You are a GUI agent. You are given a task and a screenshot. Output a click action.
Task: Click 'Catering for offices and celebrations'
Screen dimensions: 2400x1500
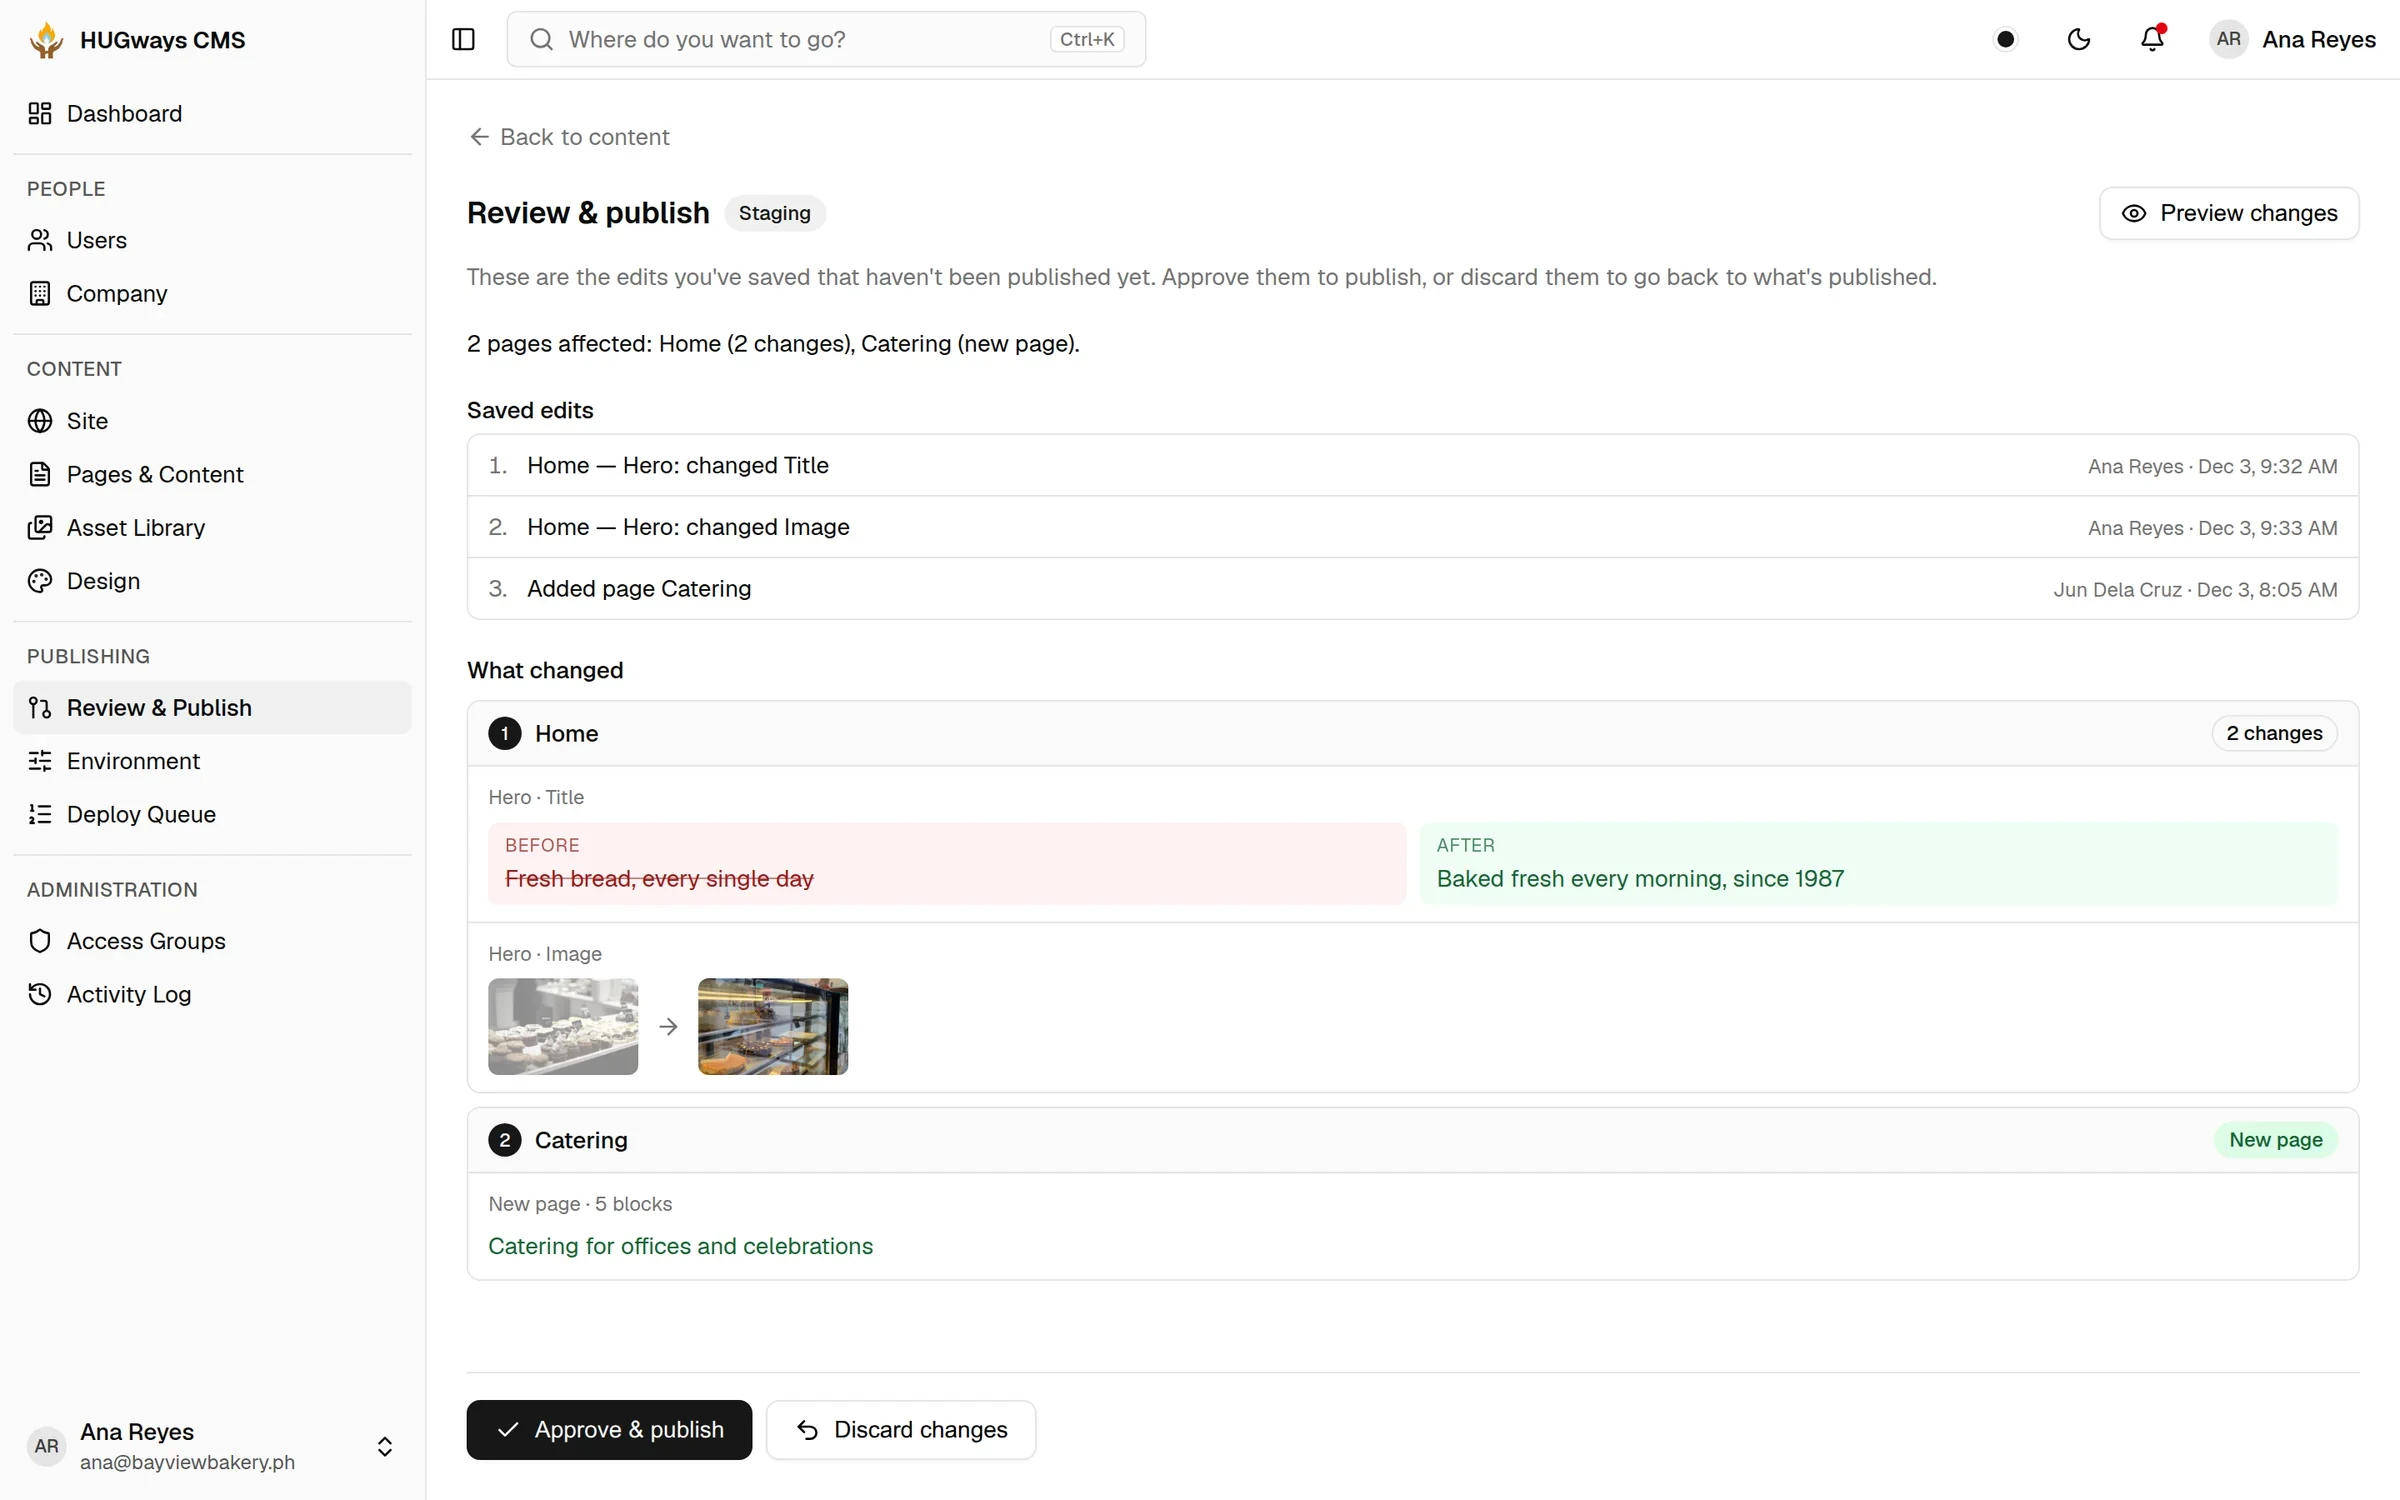(x=680, y=1246)
